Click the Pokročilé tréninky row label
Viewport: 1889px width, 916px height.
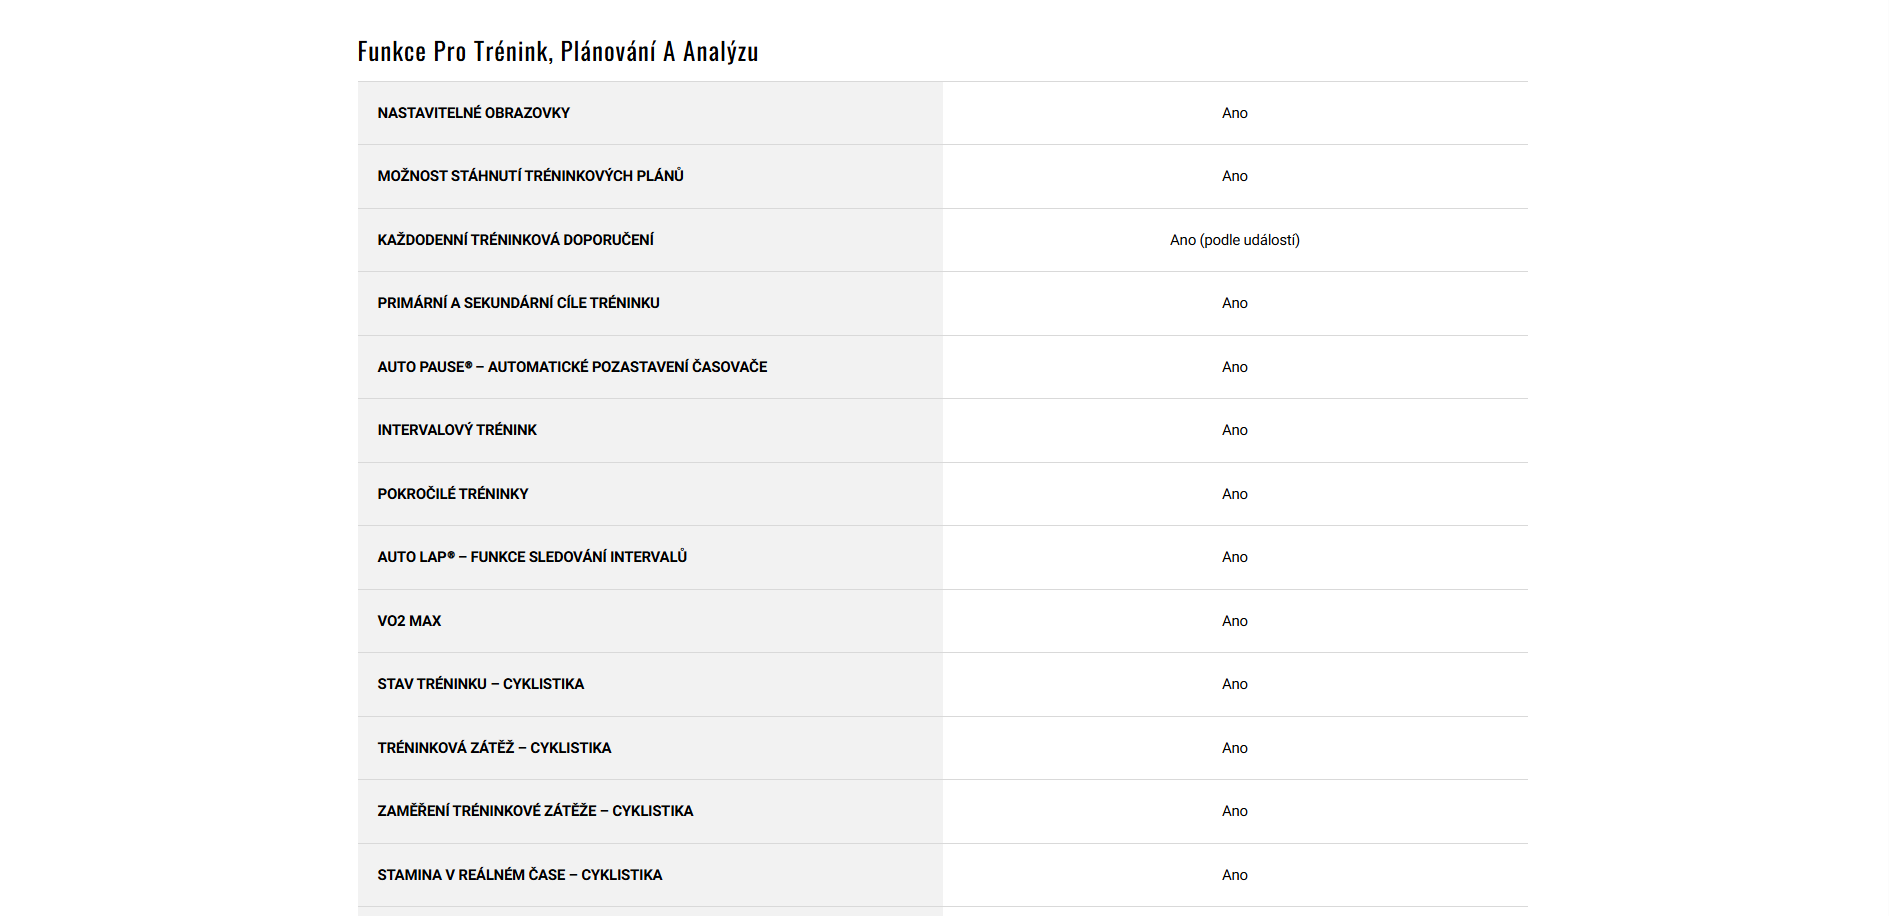[452, 494]
